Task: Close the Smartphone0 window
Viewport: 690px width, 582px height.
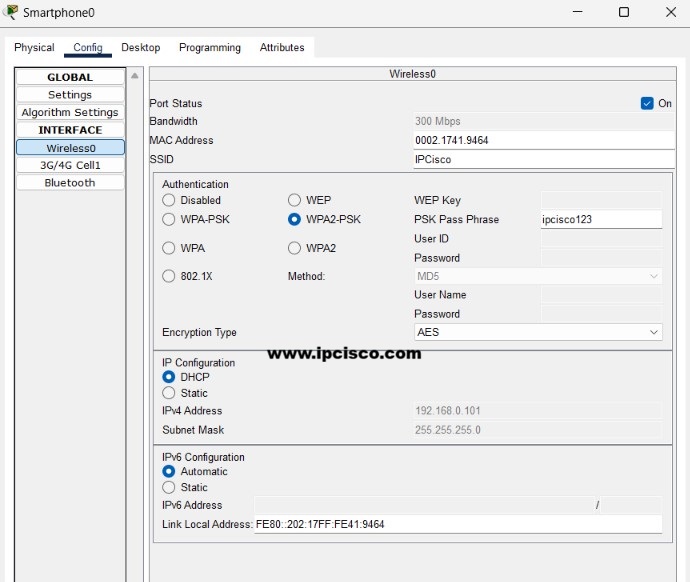Action: tap(671, 12)
